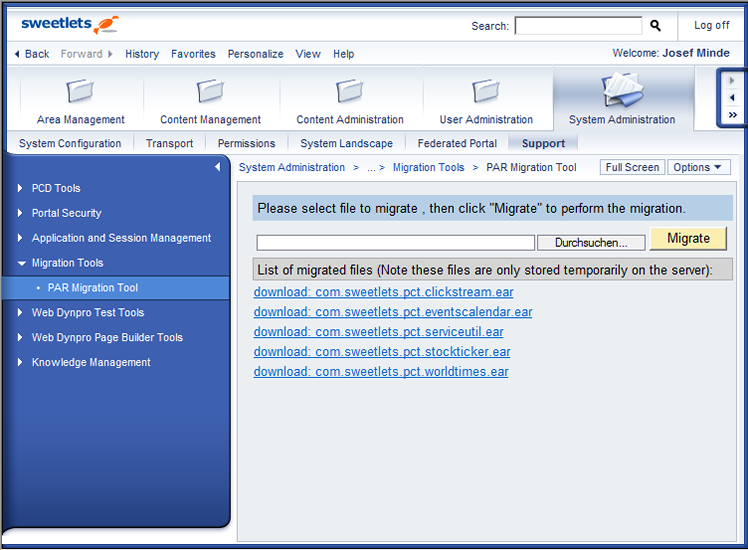
Task: Click PCD Tools label
Action: pyautogui.click(x=56, y=188)
